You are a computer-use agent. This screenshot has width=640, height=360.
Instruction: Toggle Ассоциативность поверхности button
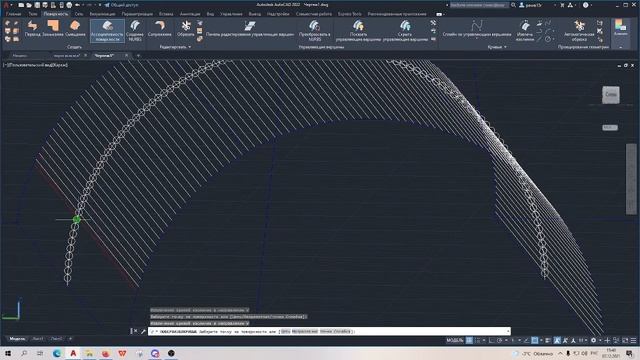(x=107, y=31)
